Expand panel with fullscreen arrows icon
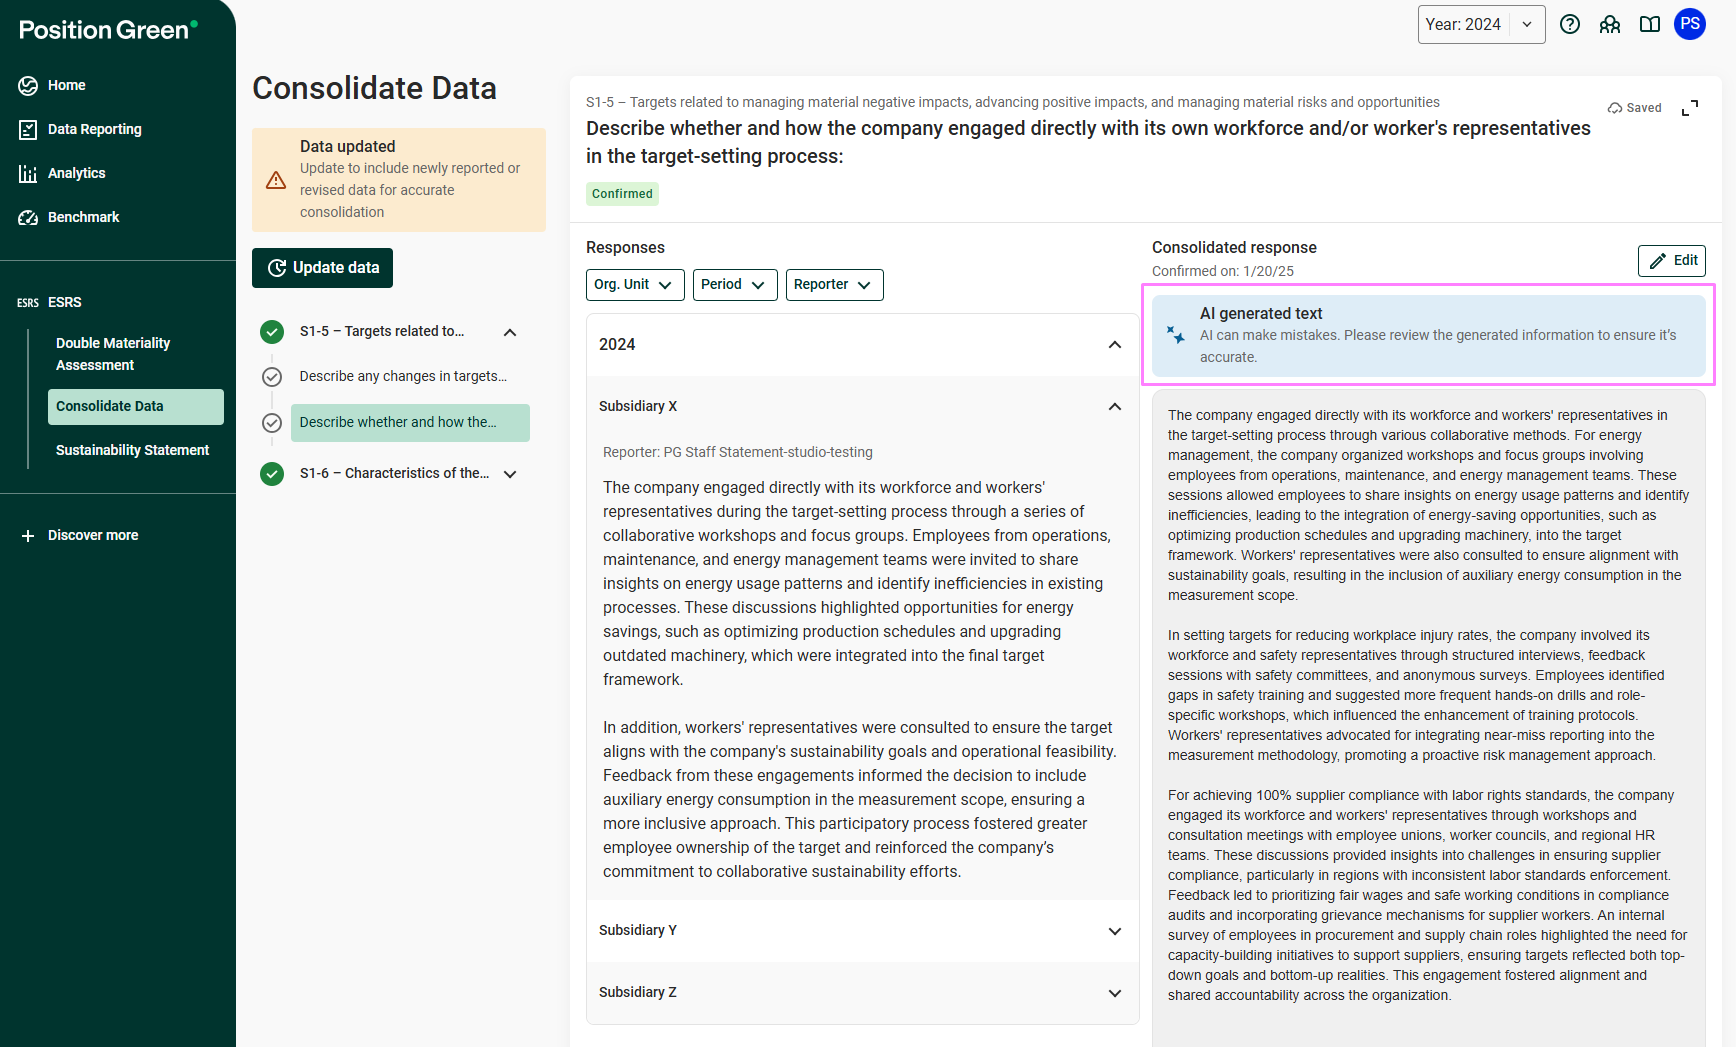Viewport: 1736px width, 1047px height. 1690,108
